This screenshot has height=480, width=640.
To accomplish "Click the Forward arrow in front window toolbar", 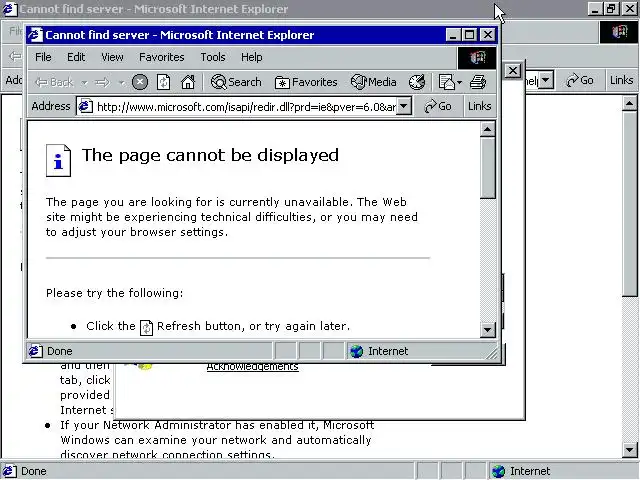I will point(102,82).
